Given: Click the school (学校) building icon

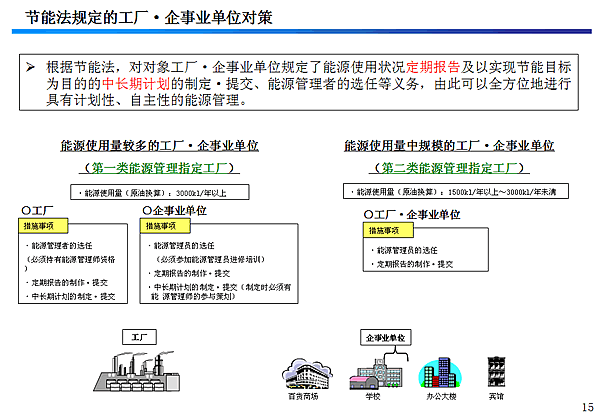Looking at the screenshot, I should click(376, 374).
